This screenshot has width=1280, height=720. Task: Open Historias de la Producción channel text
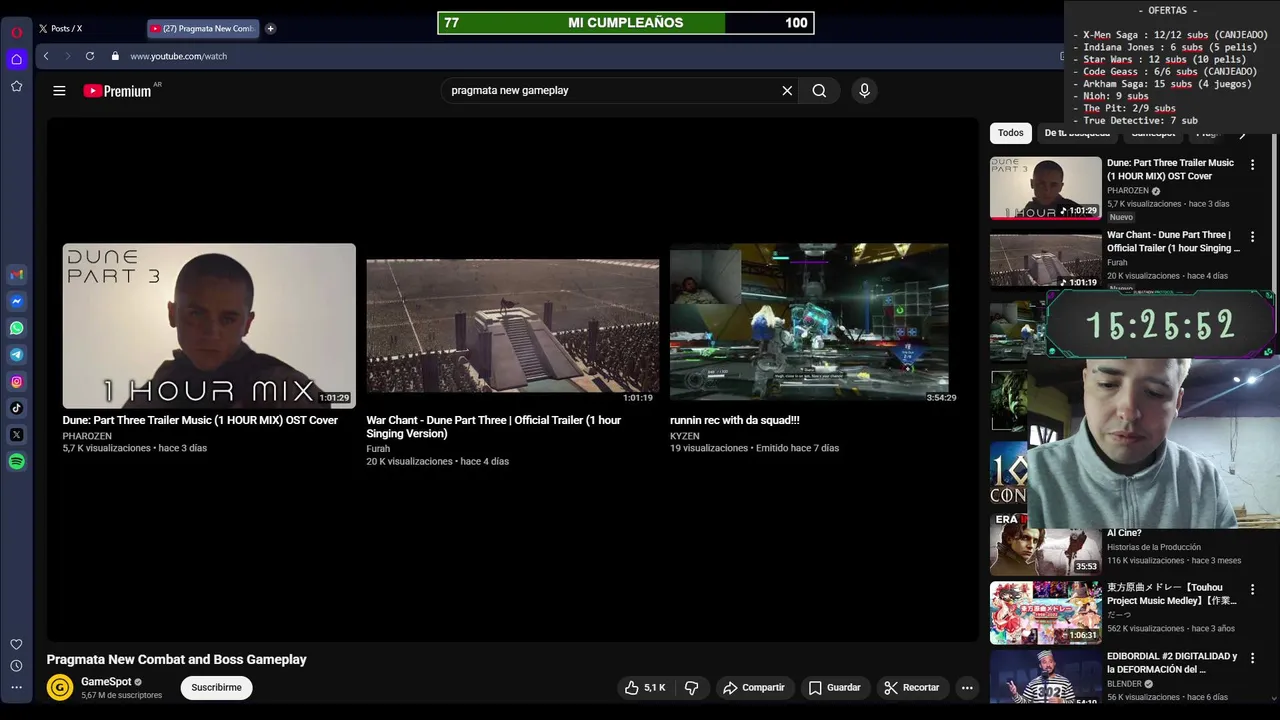point(1154,547)
